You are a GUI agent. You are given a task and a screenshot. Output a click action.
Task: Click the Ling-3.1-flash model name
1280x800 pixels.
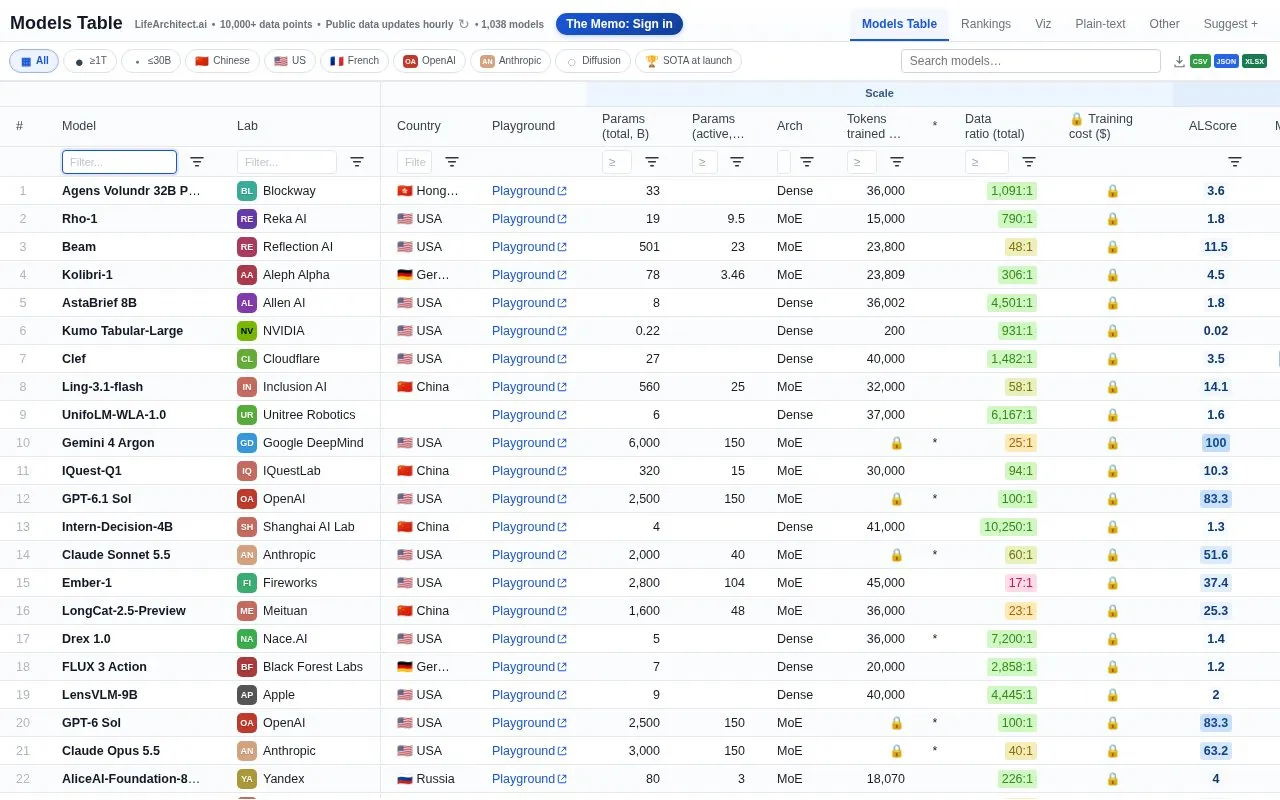point(102,387)
